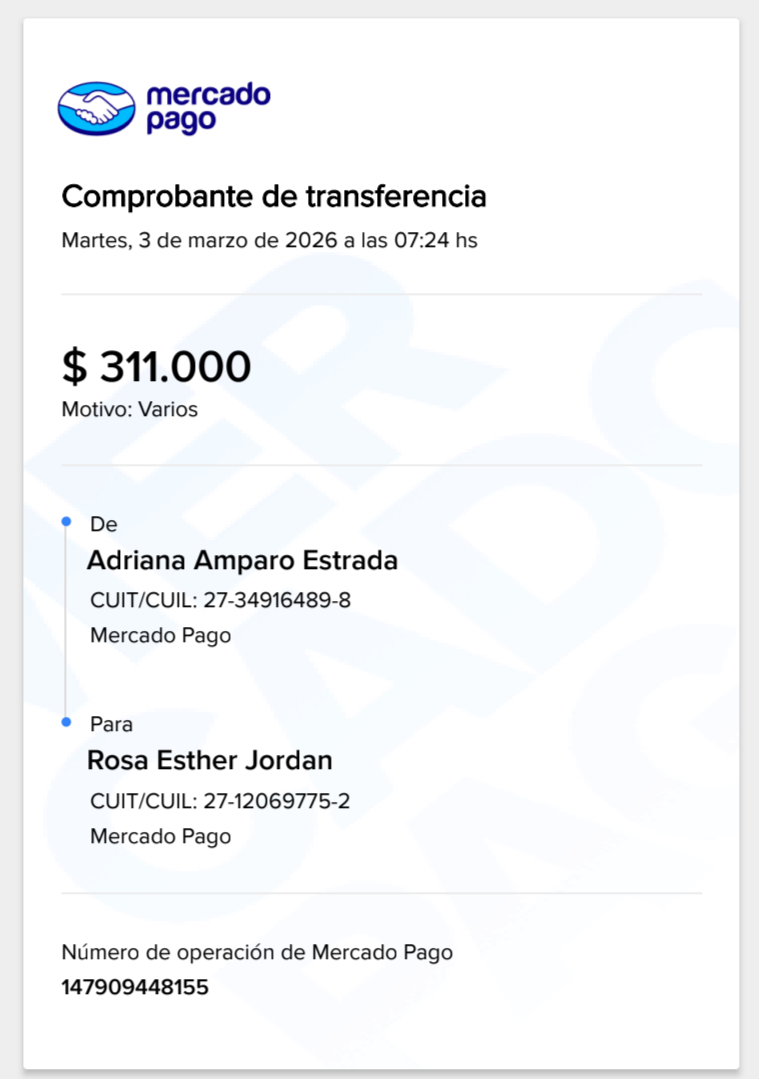
Task: Select the $ 311.000 amount
Action: point(156,367)
